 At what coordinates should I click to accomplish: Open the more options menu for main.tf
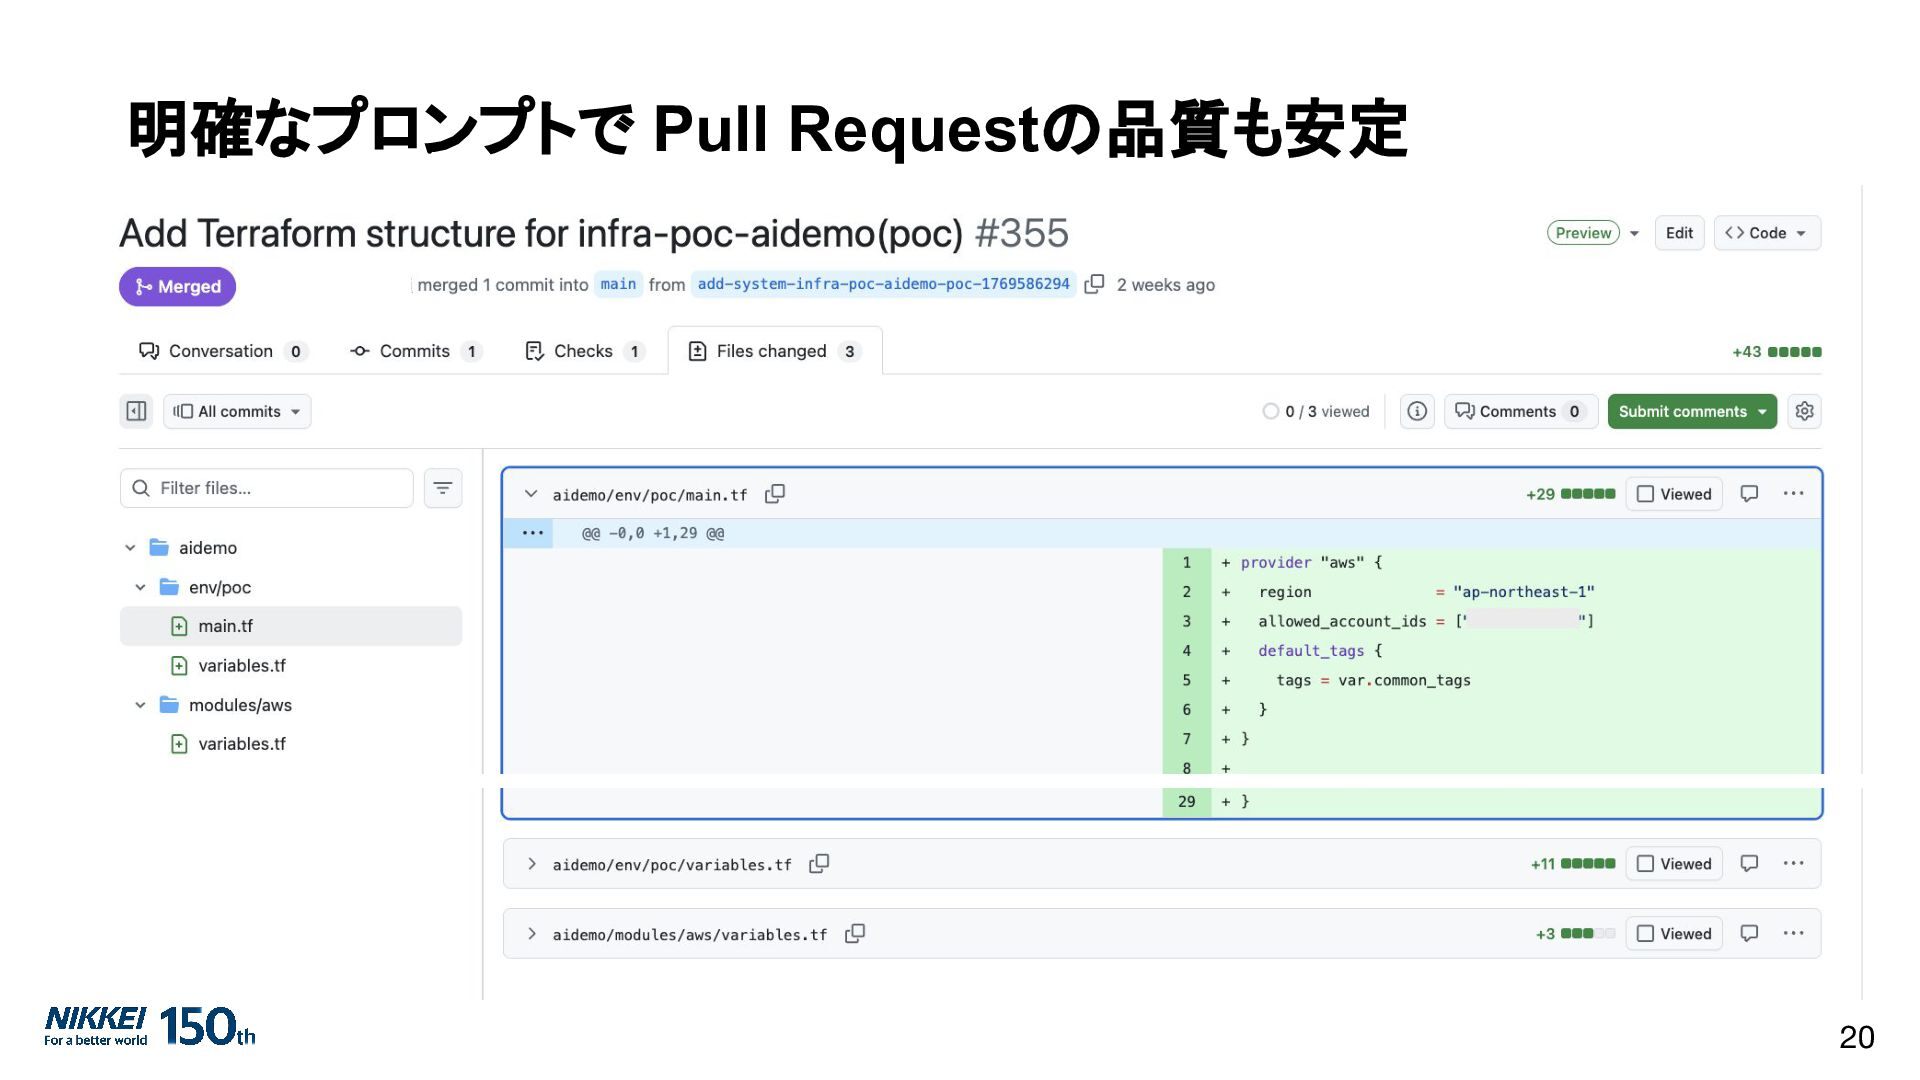(1793, 494)
